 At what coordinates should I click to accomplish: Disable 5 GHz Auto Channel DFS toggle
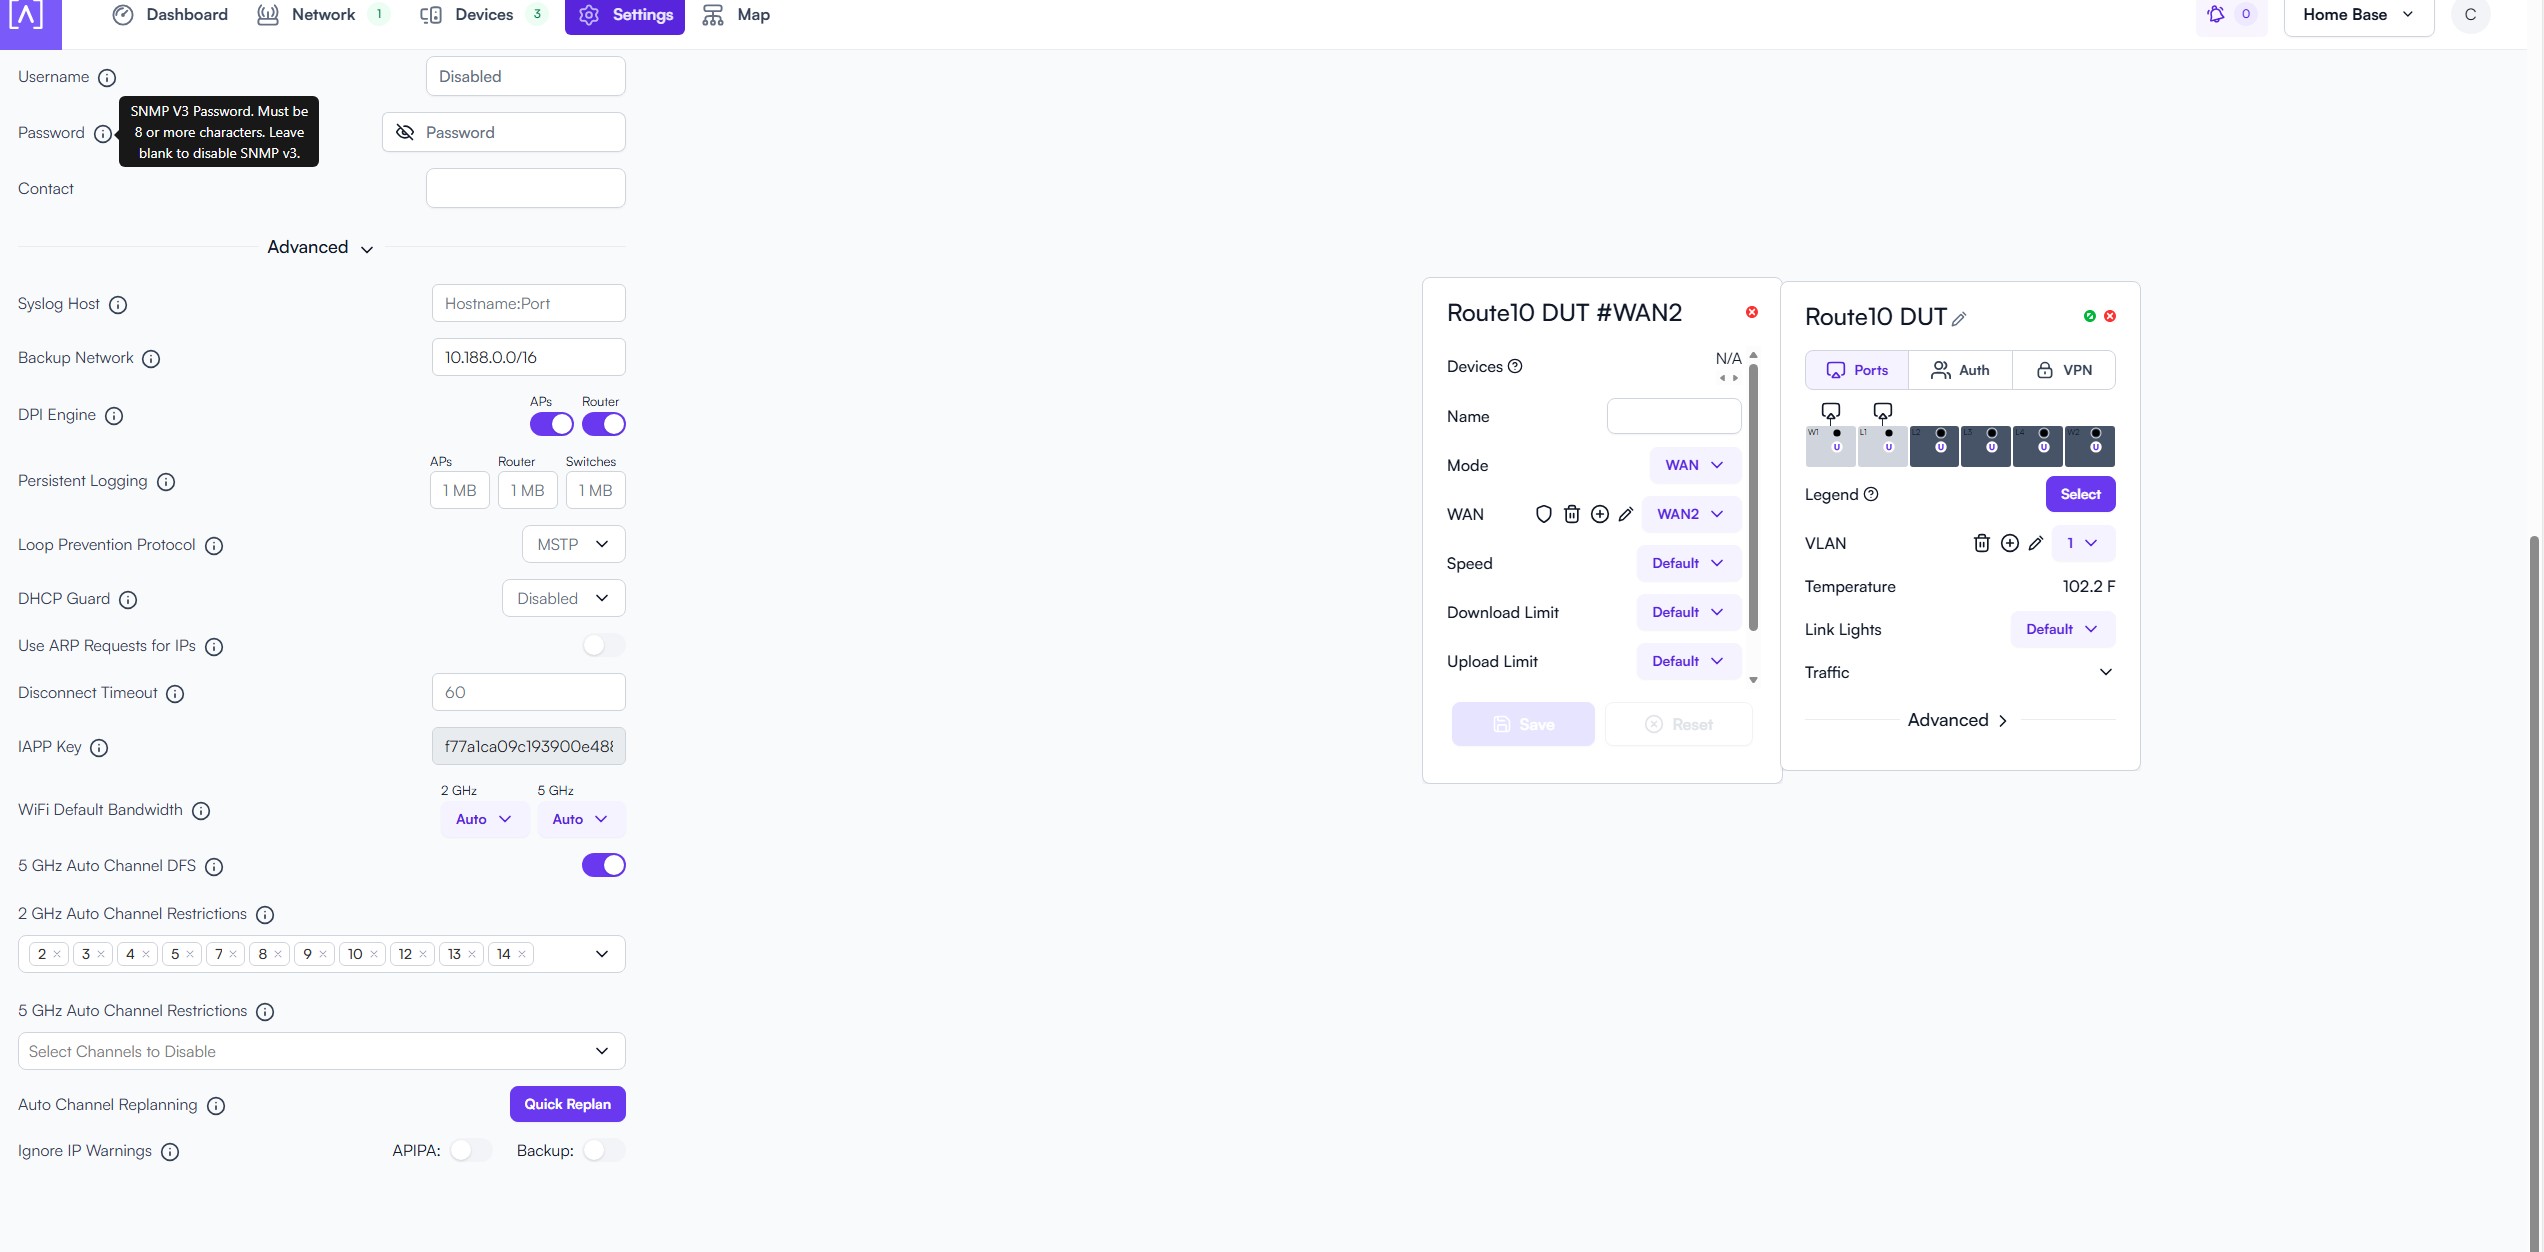603,865
